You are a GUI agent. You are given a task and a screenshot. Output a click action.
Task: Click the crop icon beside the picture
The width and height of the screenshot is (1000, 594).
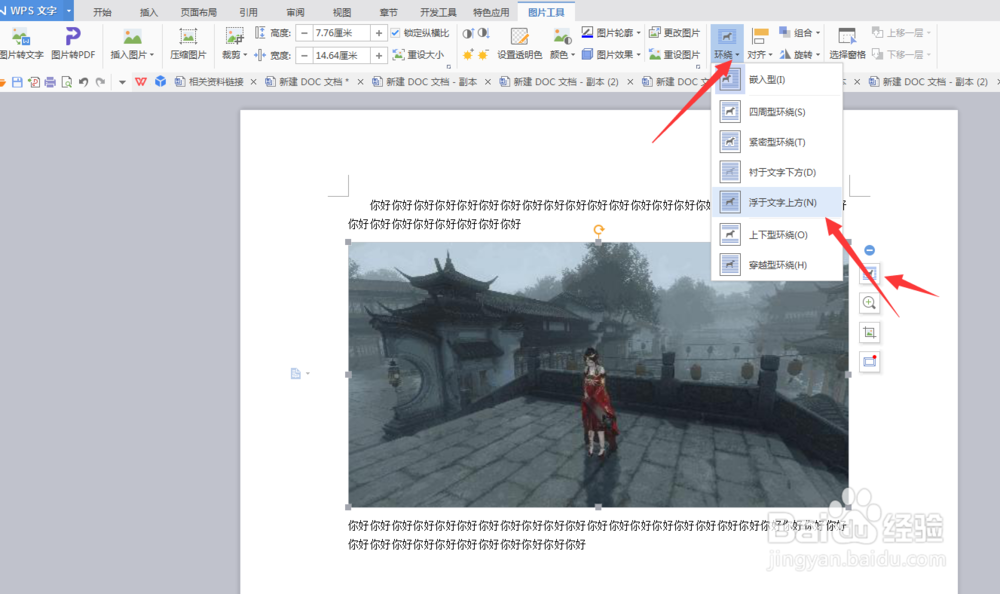click(x=869, y=332)
